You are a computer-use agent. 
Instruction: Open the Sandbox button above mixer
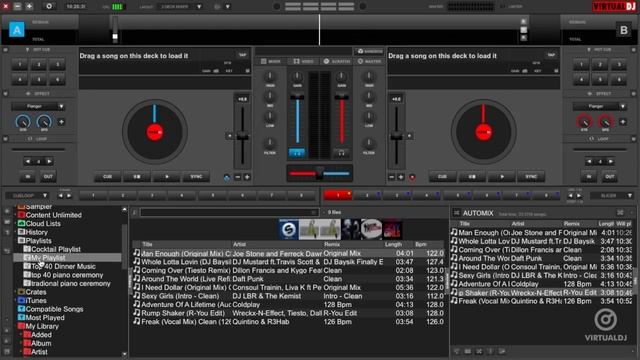370,51
